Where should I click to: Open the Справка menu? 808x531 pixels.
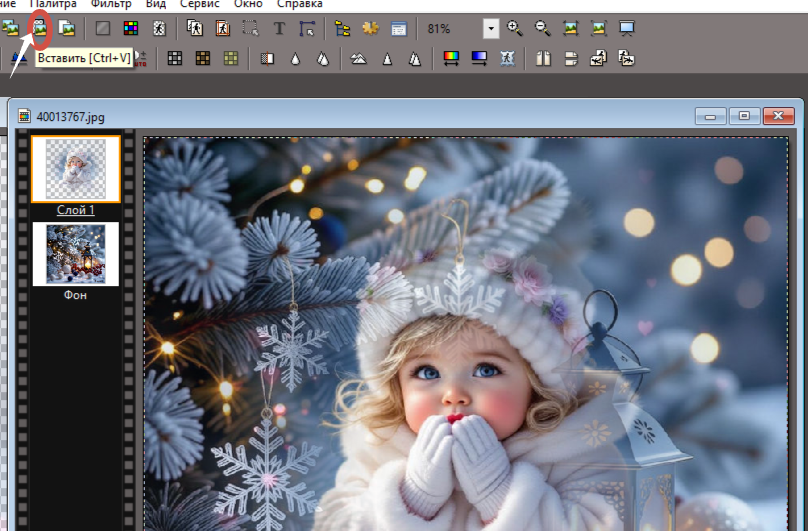pos(300,4)
